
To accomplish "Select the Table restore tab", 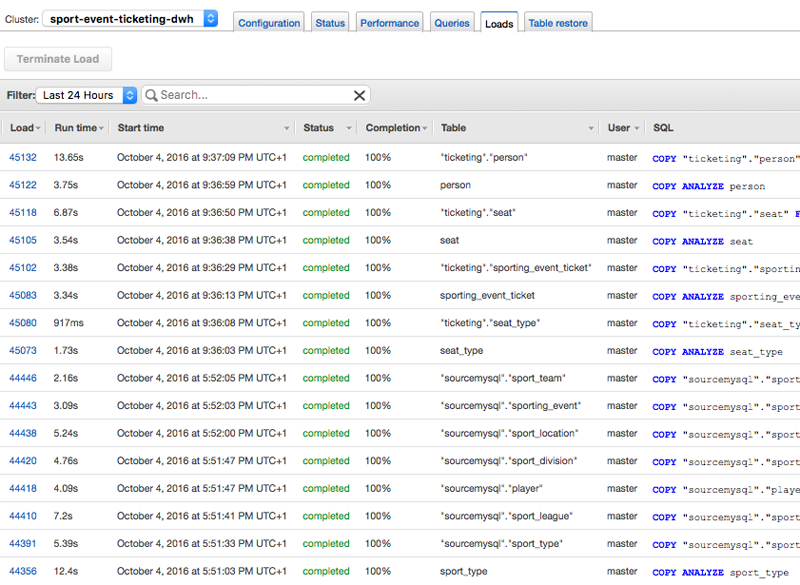I will pos(558,23).
